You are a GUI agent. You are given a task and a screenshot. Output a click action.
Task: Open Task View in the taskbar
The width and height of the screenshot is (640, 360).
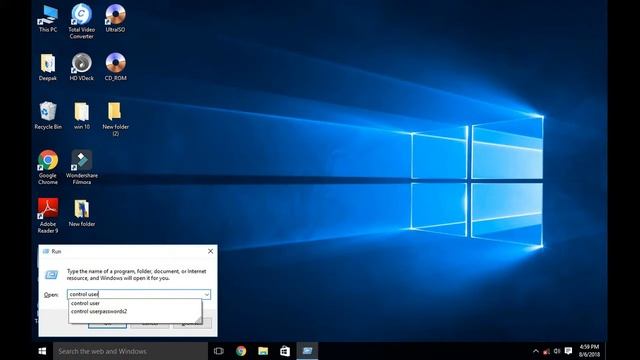[x=219, y=351]
